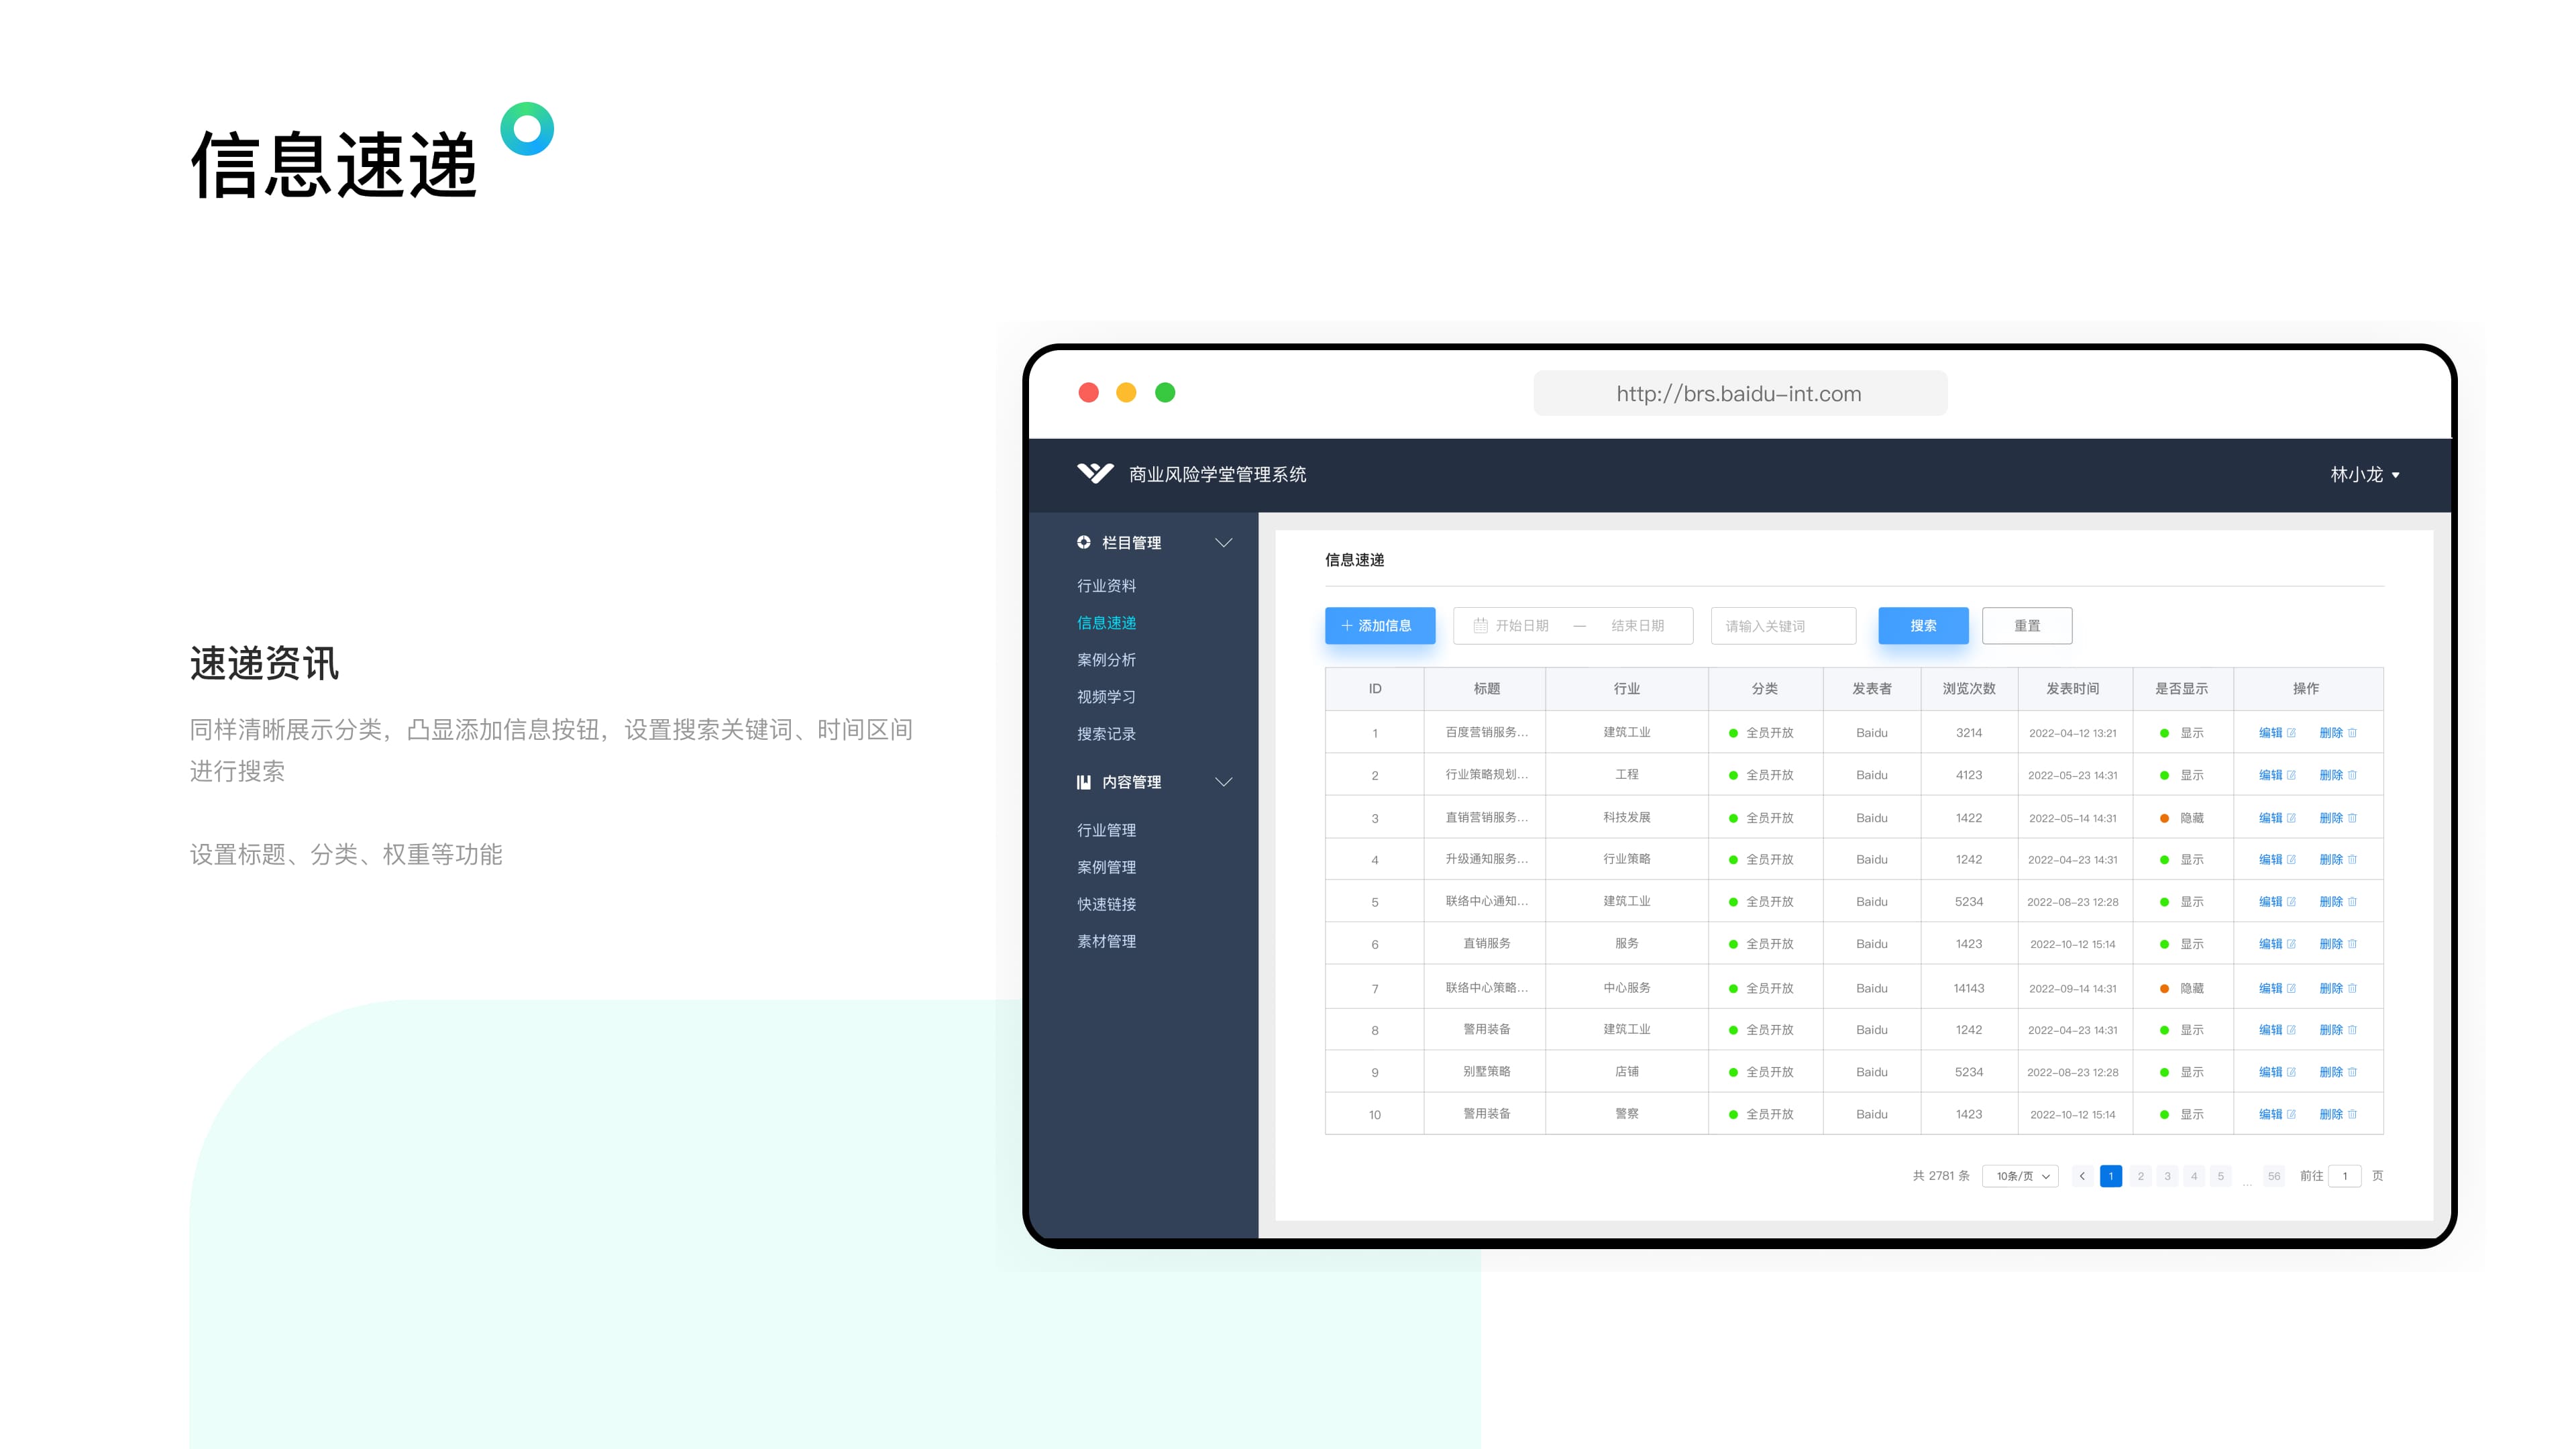The image size is (2576, 1449).
Task: Open the 10条/页 page size dropdown
Action: [x=2021, y=1176]
